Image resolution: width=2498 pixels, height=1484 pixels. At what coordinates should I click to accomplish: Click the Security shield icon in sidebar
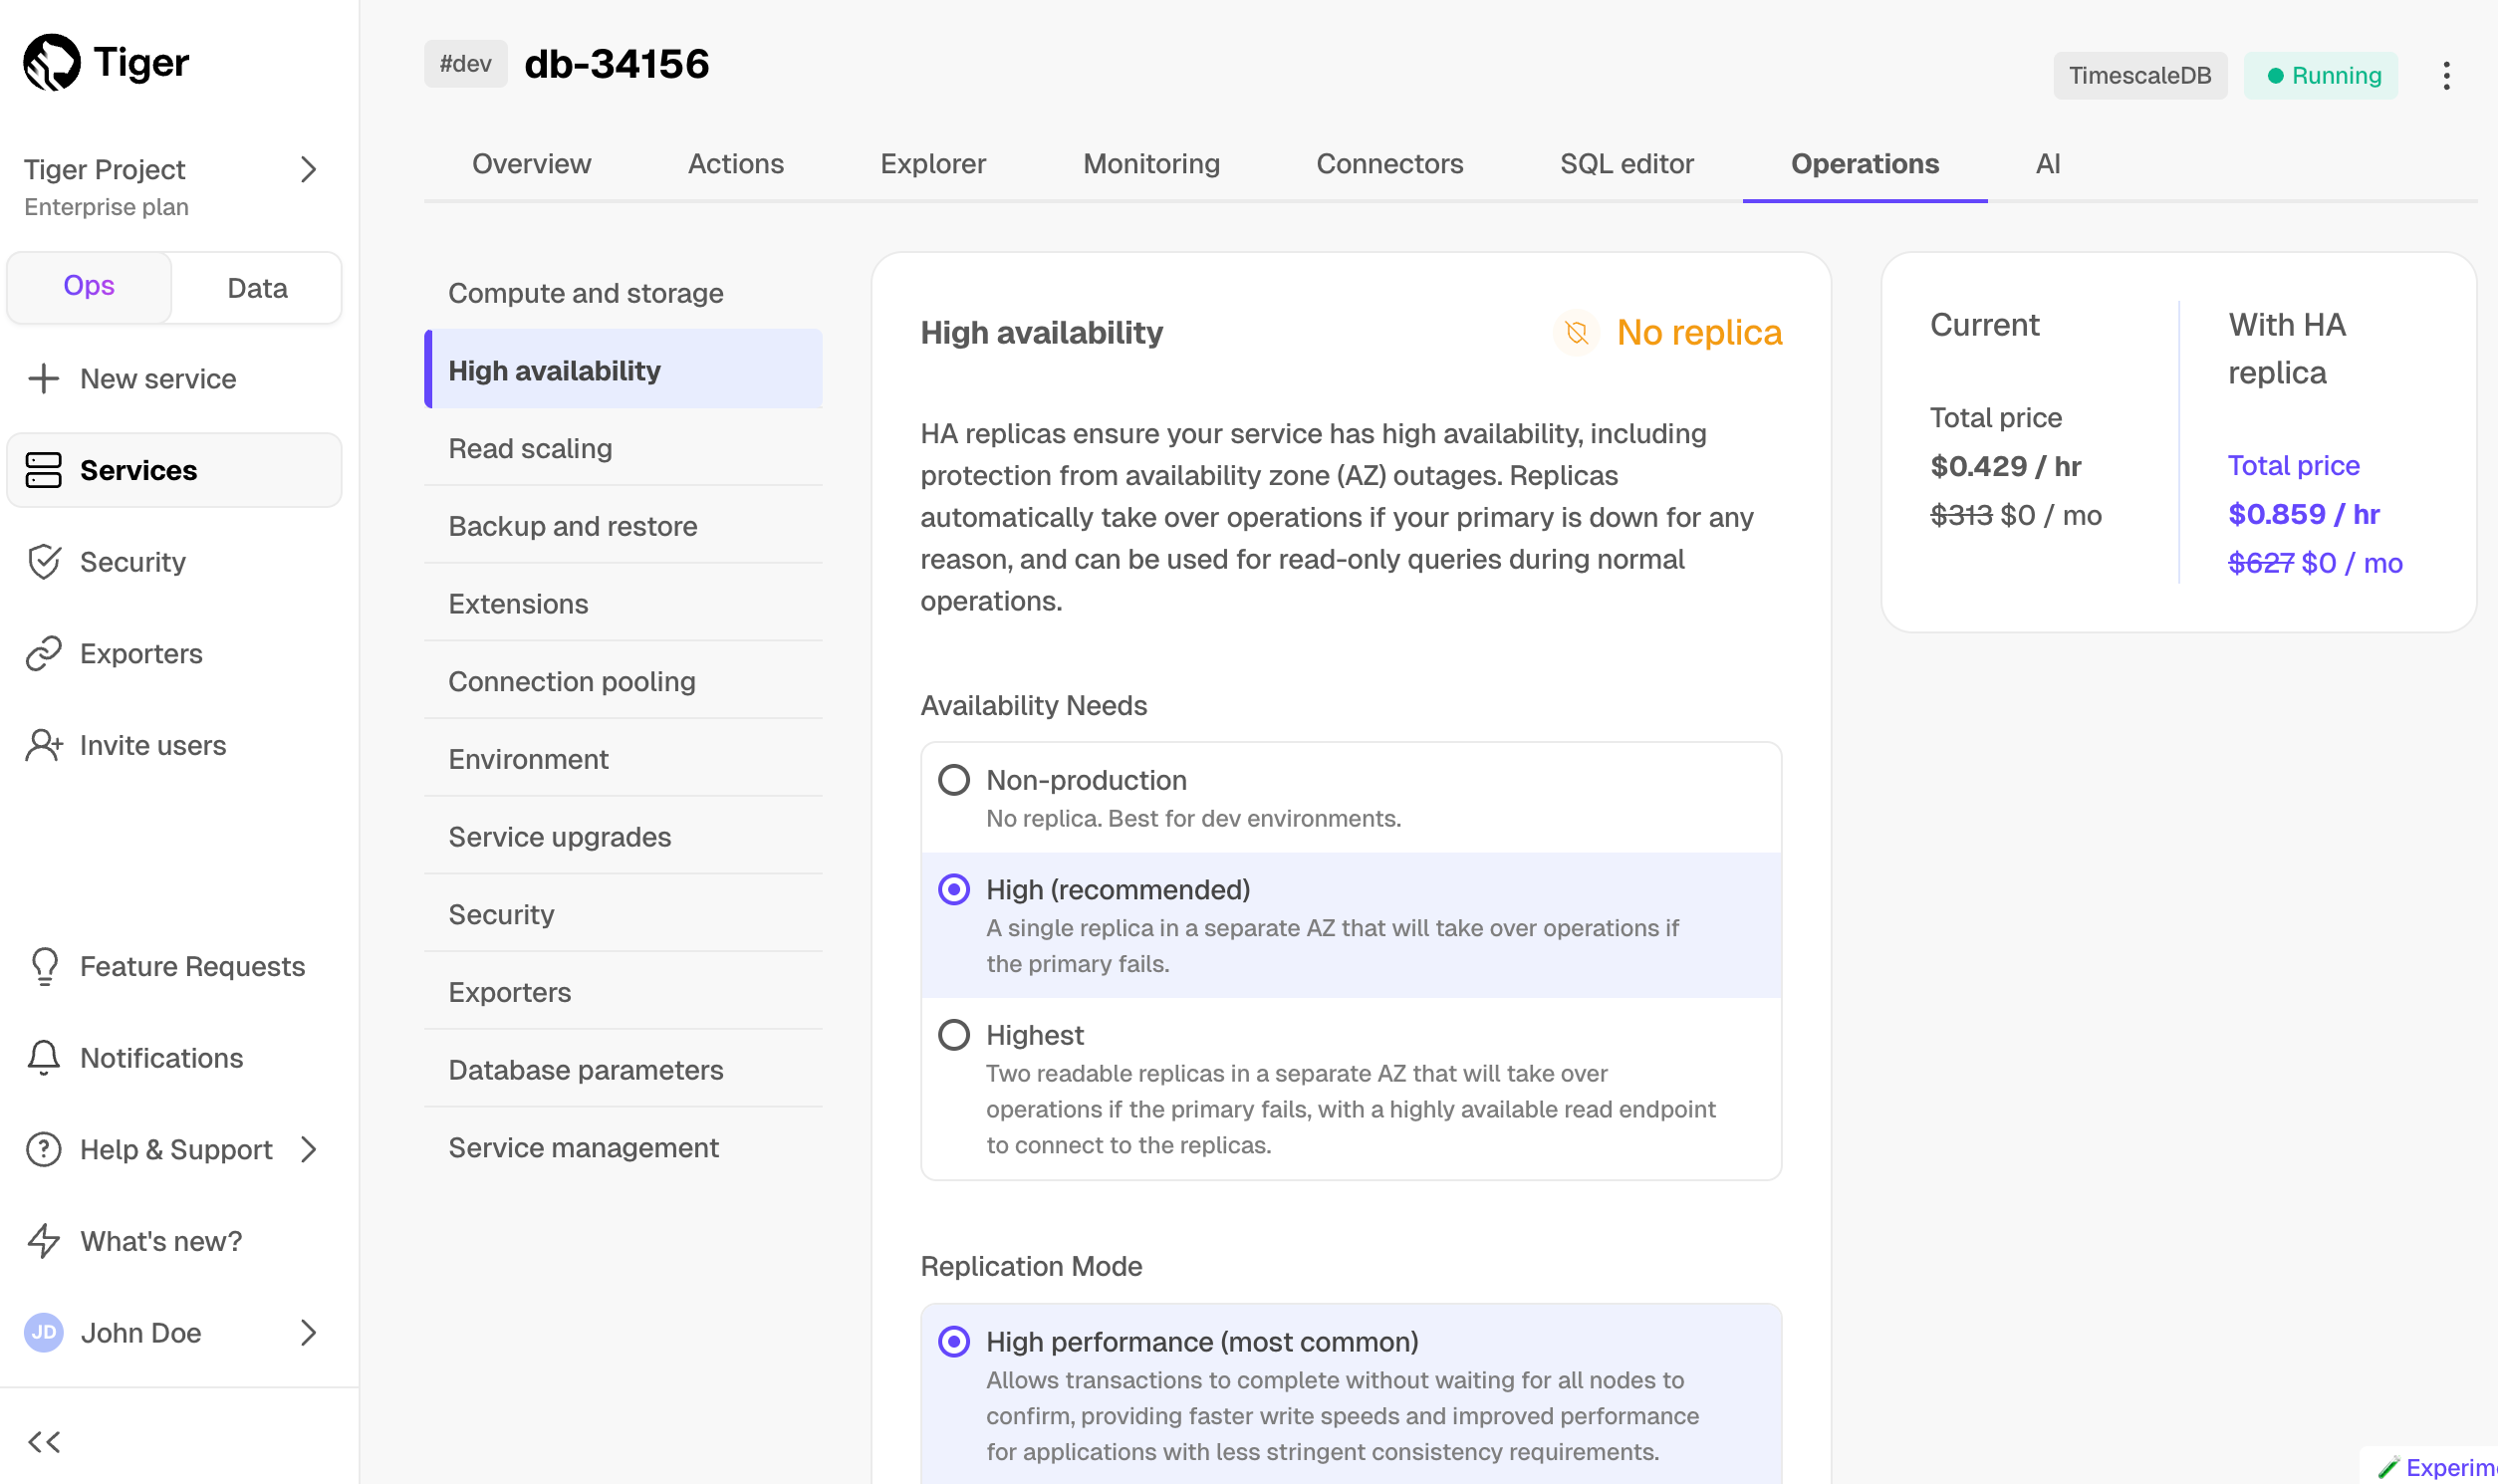pyautogui.click(x=44, y=562)
